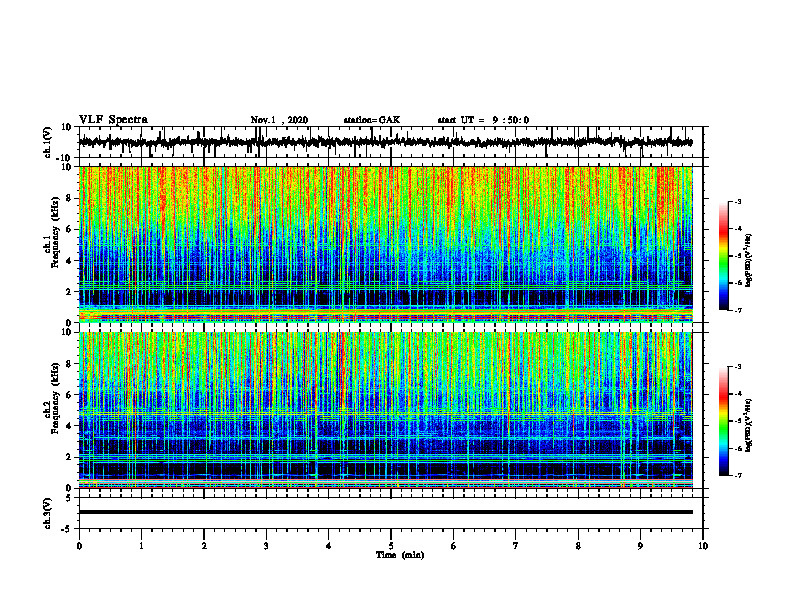Click the ch.3 flat black trace line
This screenshot has height=612, width=792.
pyautogui.click(x=385, y=512)
